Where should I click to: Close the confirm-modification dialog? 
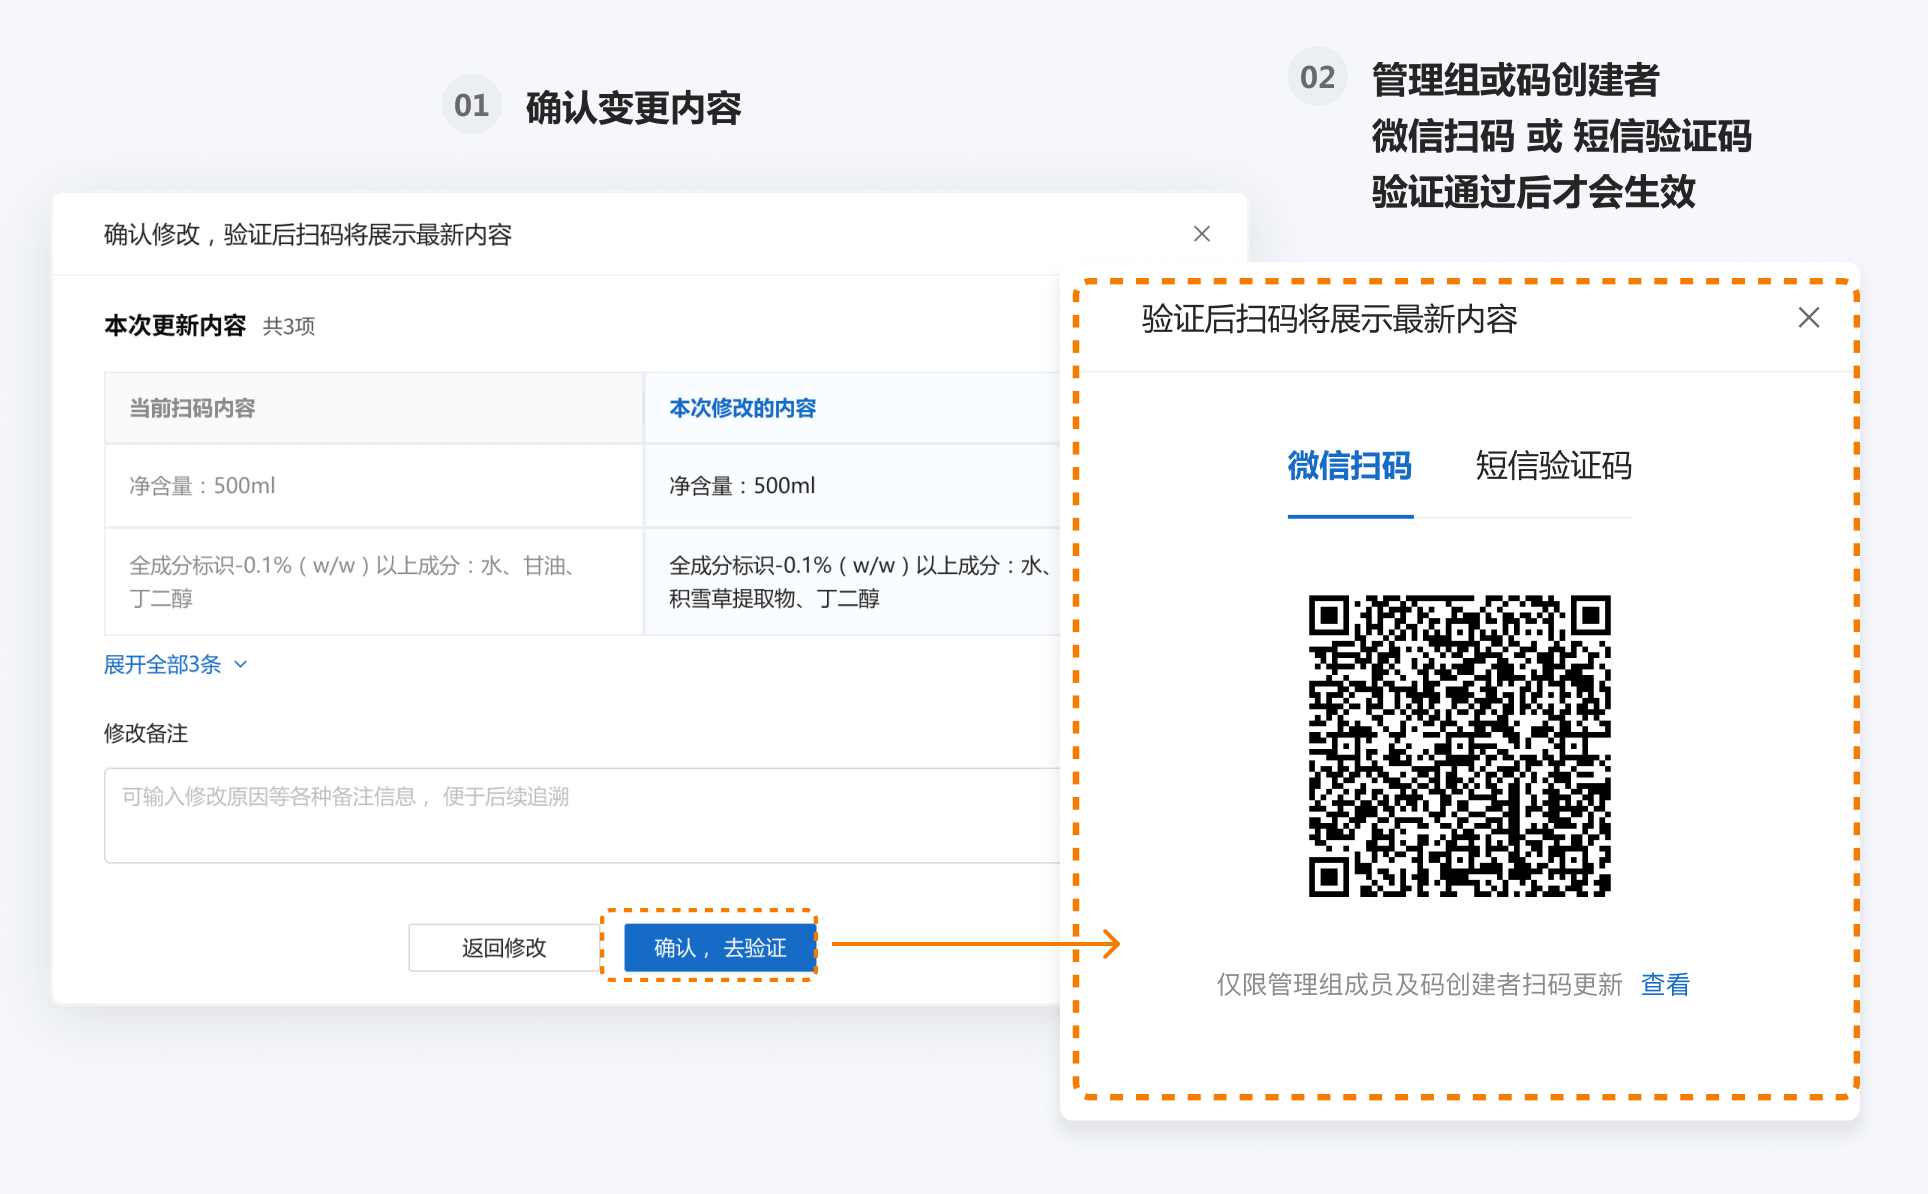pos(1201,234)
